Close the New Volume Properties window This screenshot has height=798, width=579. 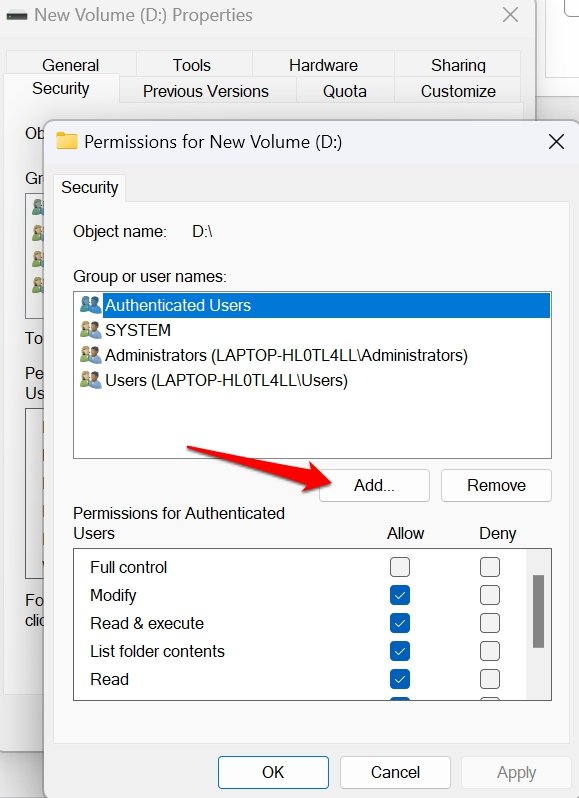point(510,15)
